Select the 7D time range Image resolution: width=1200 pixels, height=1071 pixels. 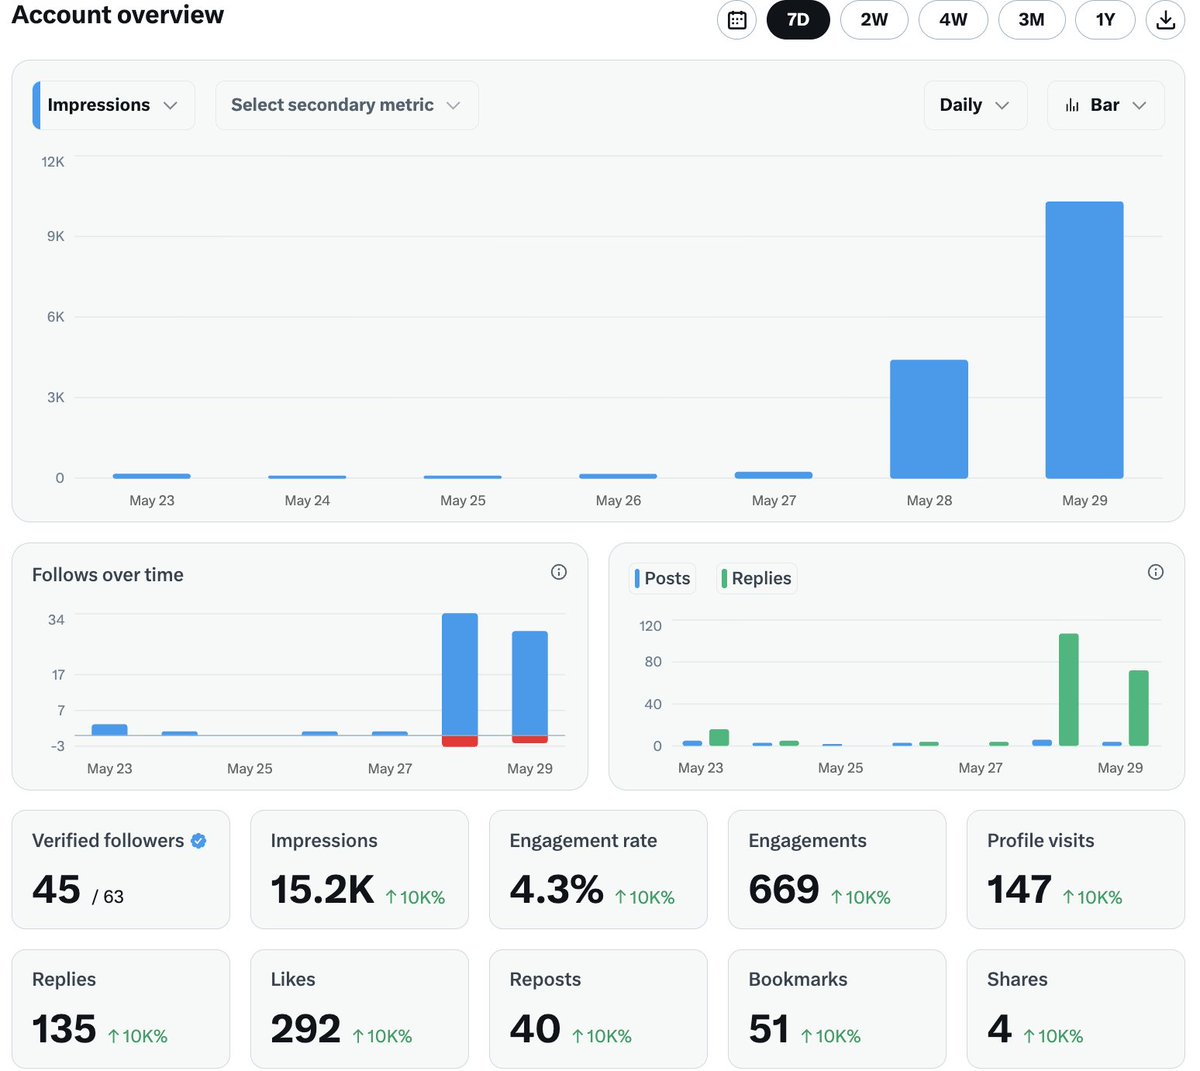[798, 20]
